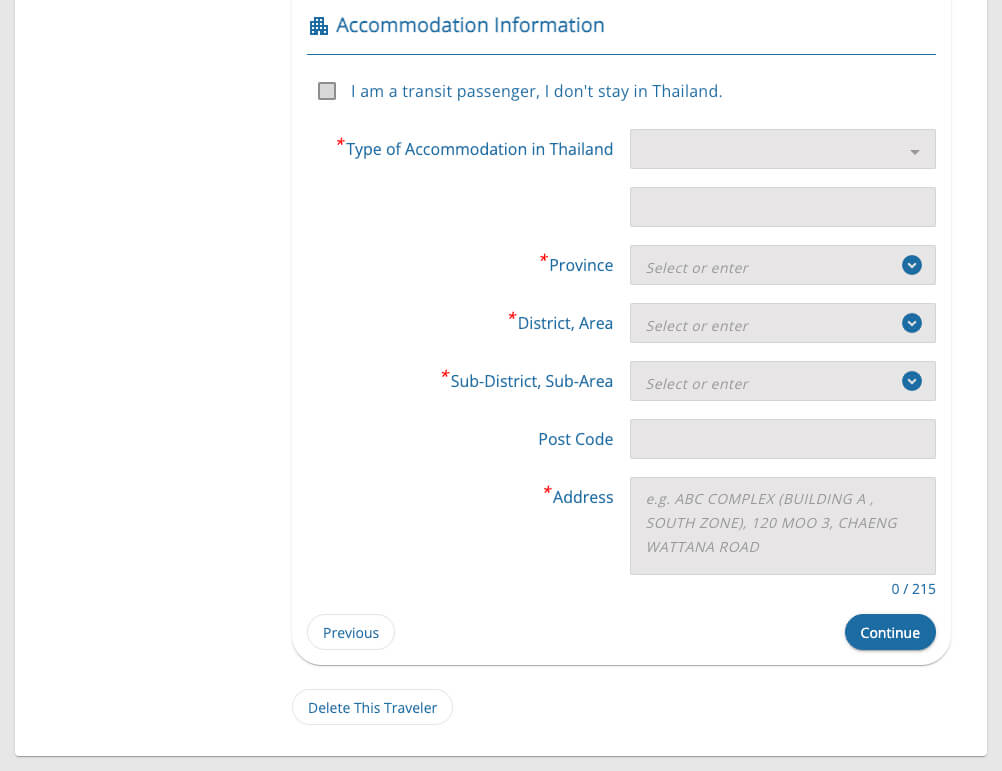Click the District, Area select field
Image resolution: width=1002 pixels, height=771 pixels.
[782, 323]
